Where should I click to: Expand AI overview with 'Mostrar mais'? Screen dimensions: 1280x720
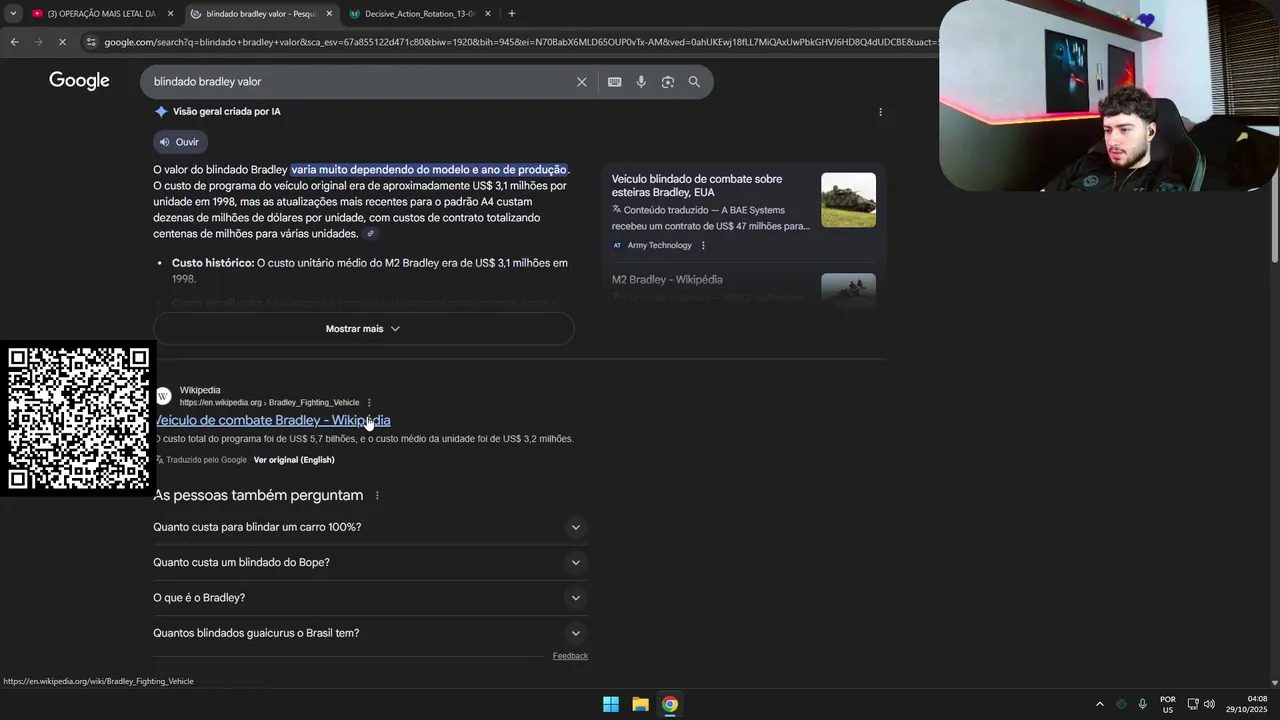[x=363, y=329]
